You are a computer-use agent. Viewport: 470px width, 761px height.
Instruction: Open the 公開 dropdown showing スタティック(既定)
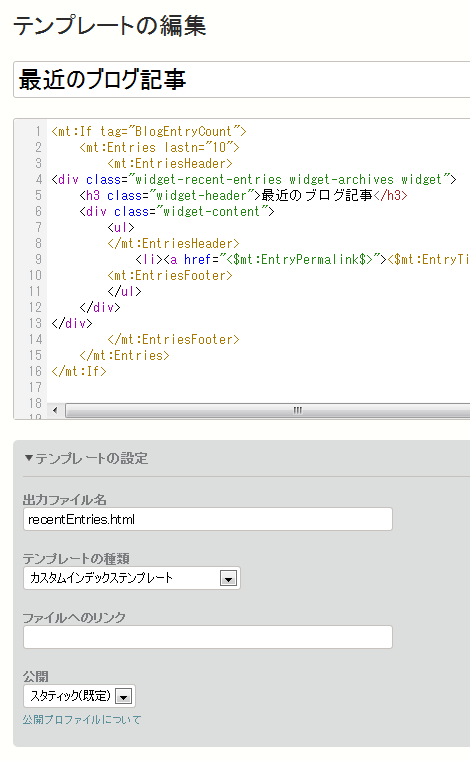pos(79,696)
